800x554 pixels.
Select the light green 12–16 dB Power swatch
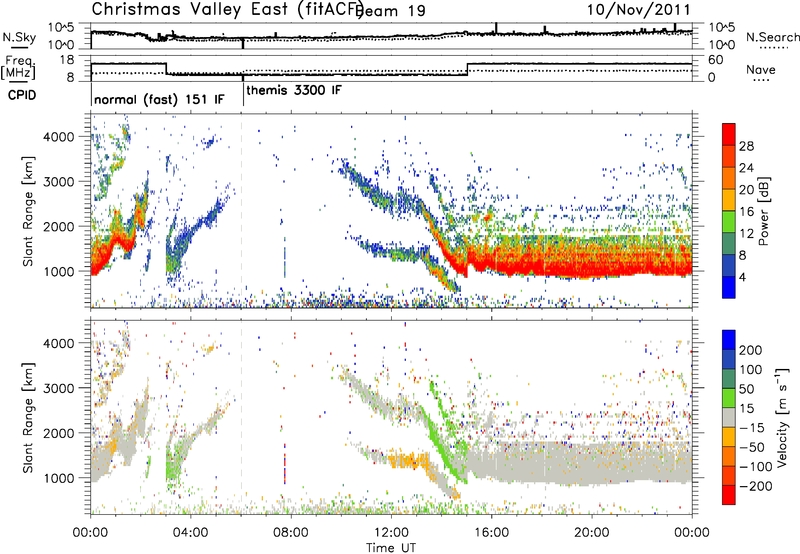coord(729,222)
